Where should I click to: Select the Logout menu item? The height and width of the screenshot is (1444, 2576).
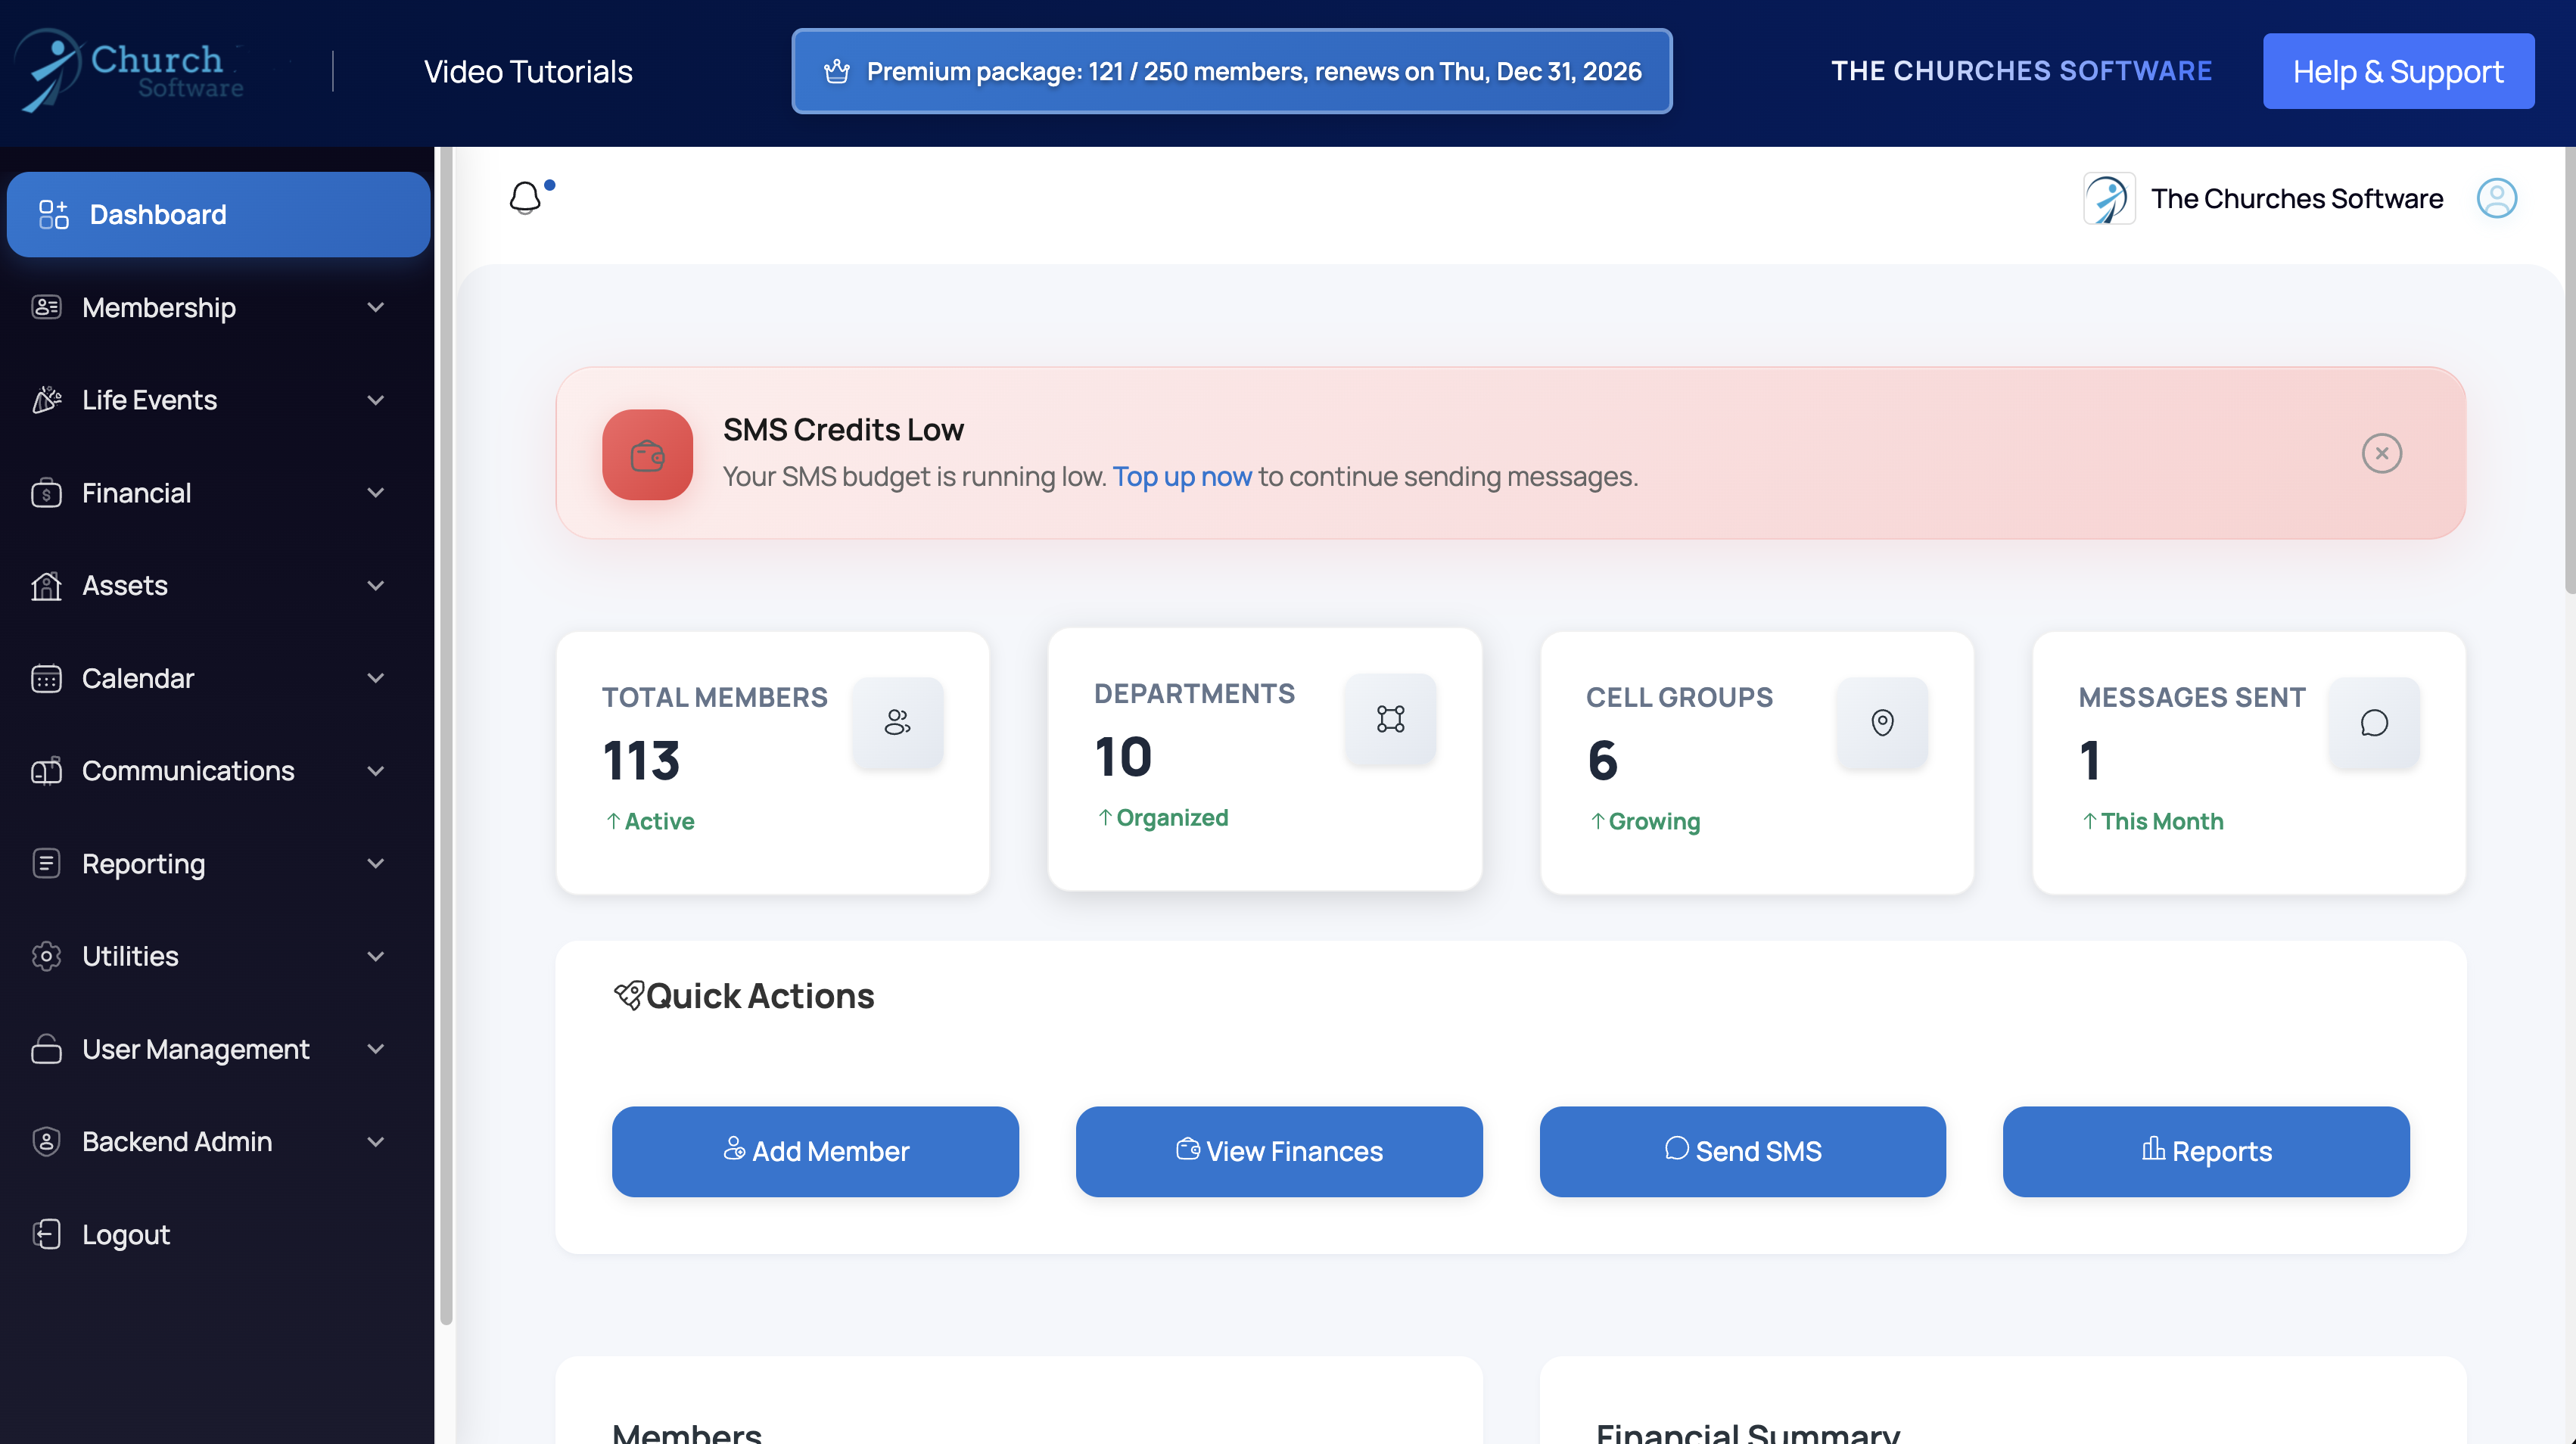[126, 1235]
